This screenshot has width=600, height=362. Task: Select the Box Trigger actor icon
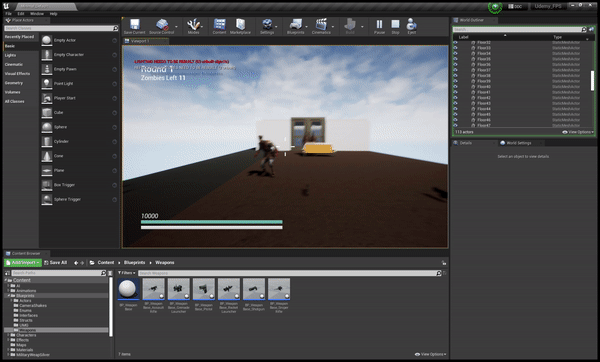pos(47,185)
